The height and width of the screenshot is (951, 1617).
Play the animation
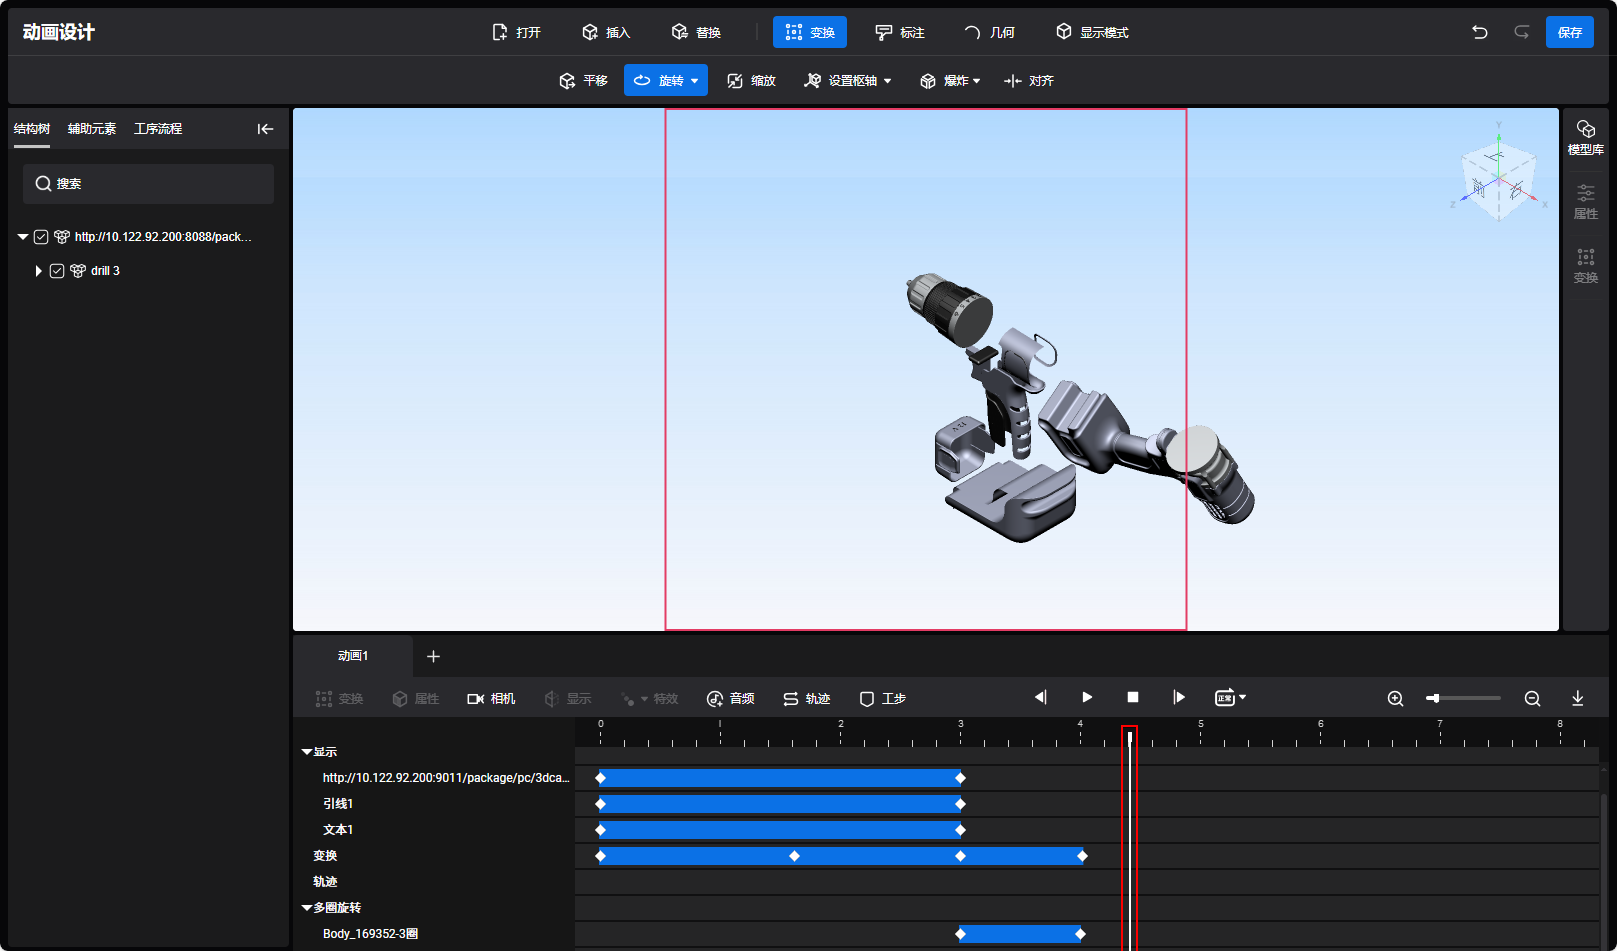pyautogui.click(x=1087, y=697)
